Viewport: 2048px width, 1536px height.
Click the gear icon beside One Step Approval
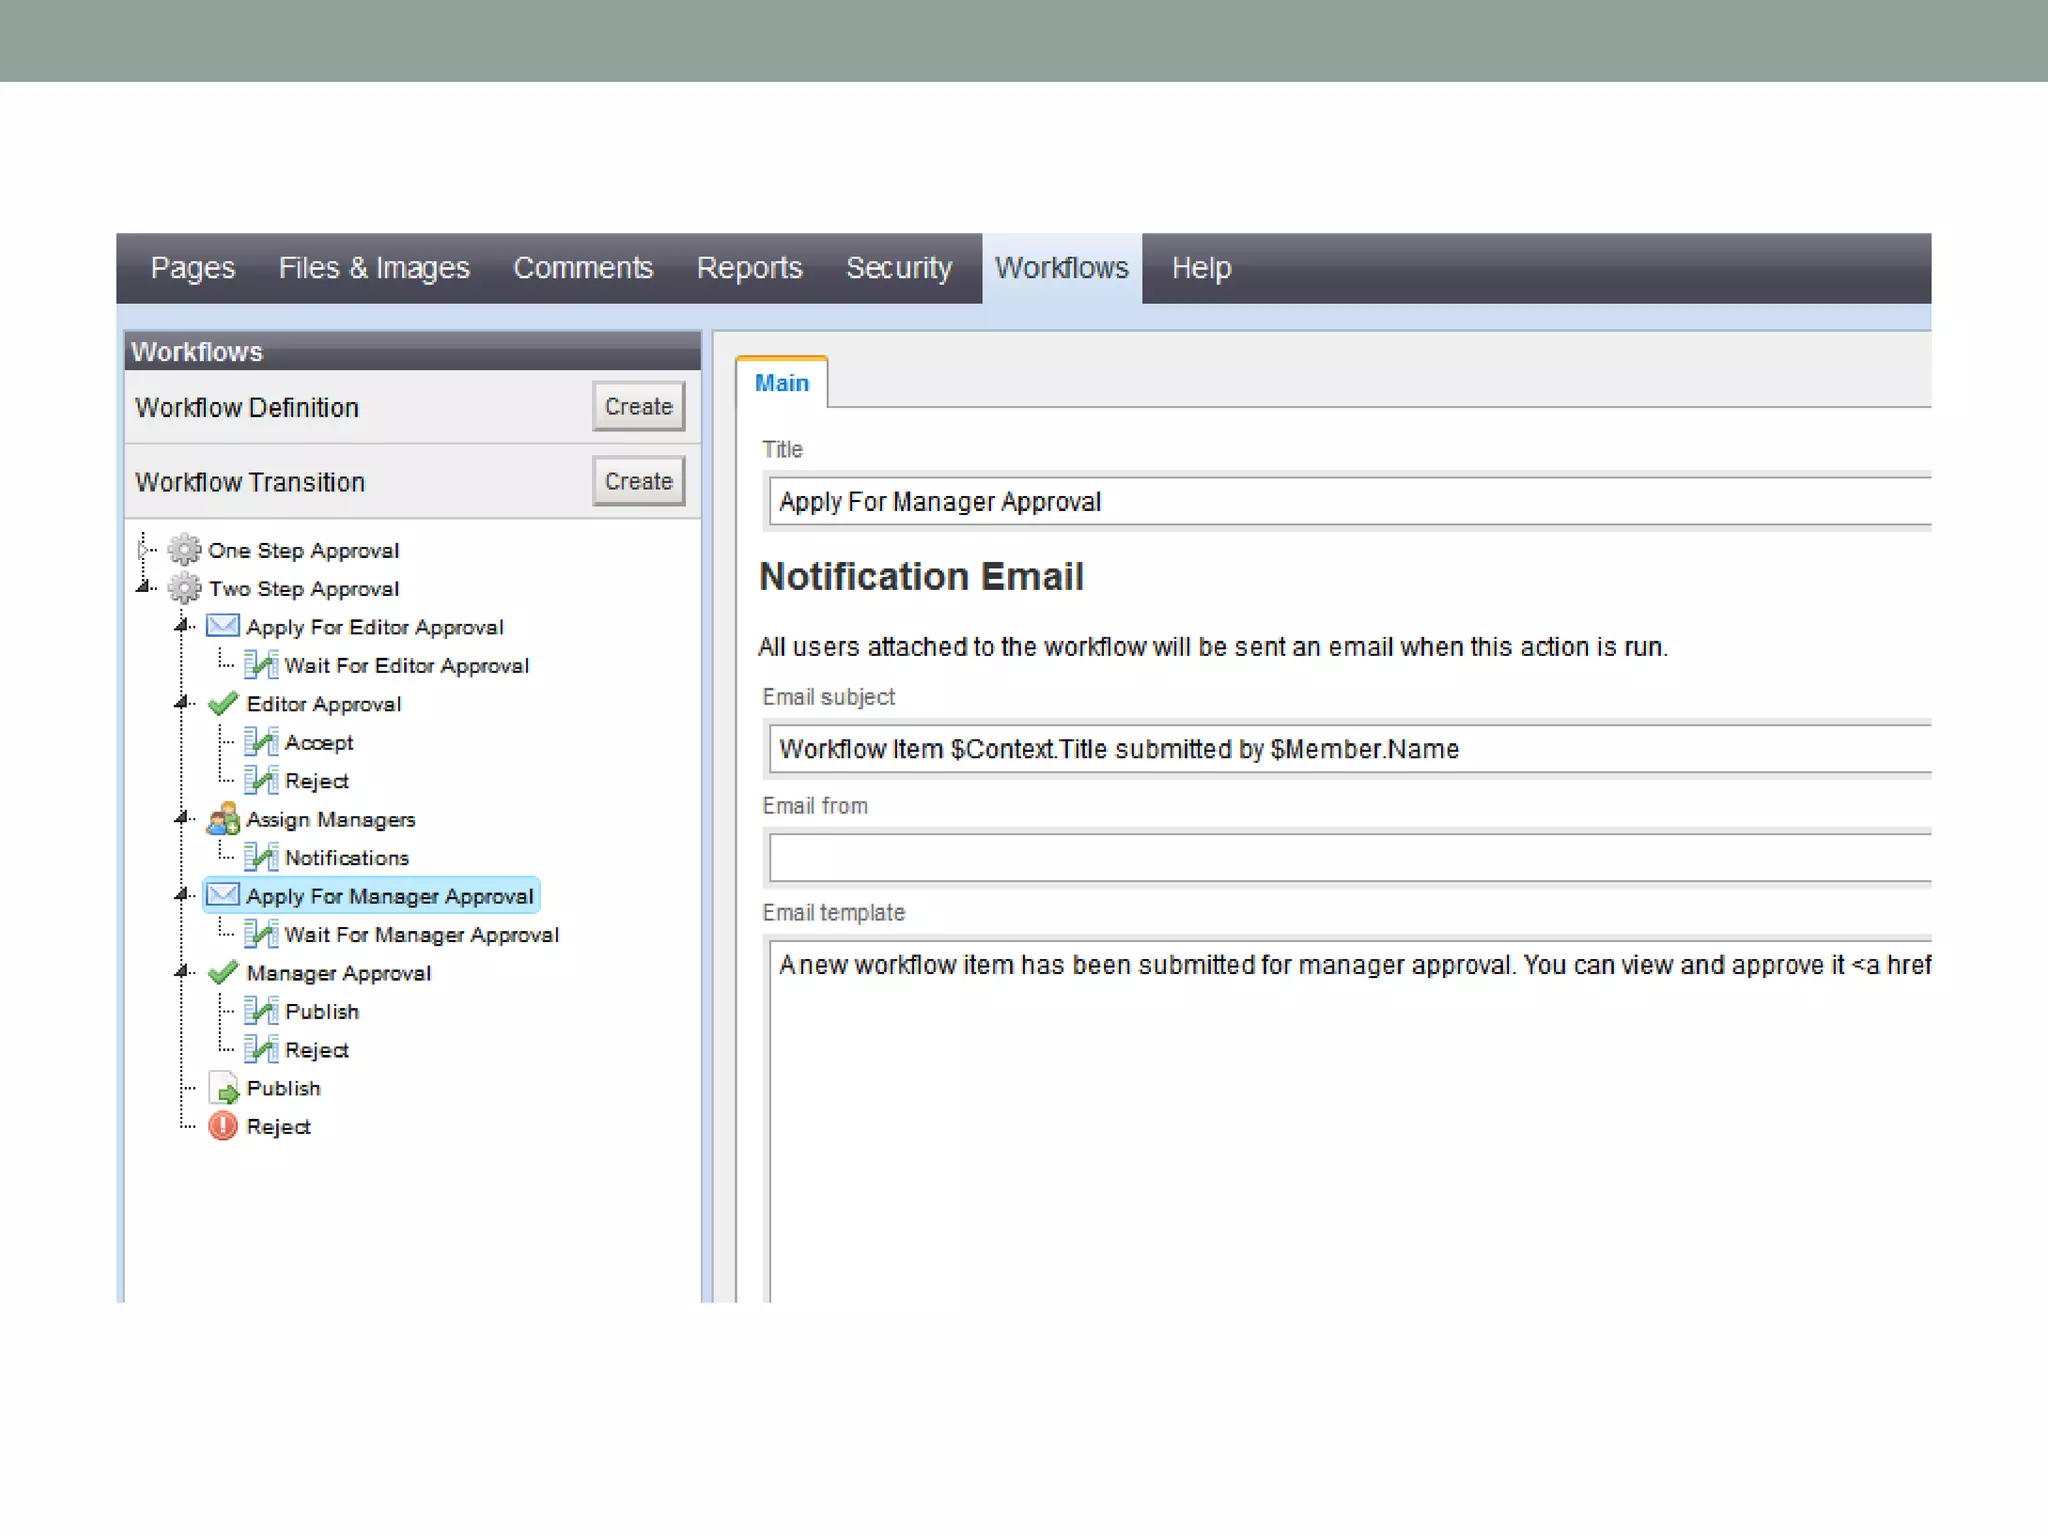coord(184,550)
